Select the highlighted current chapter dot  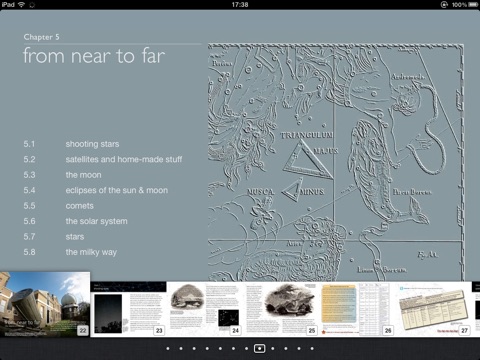click(259, 348)
